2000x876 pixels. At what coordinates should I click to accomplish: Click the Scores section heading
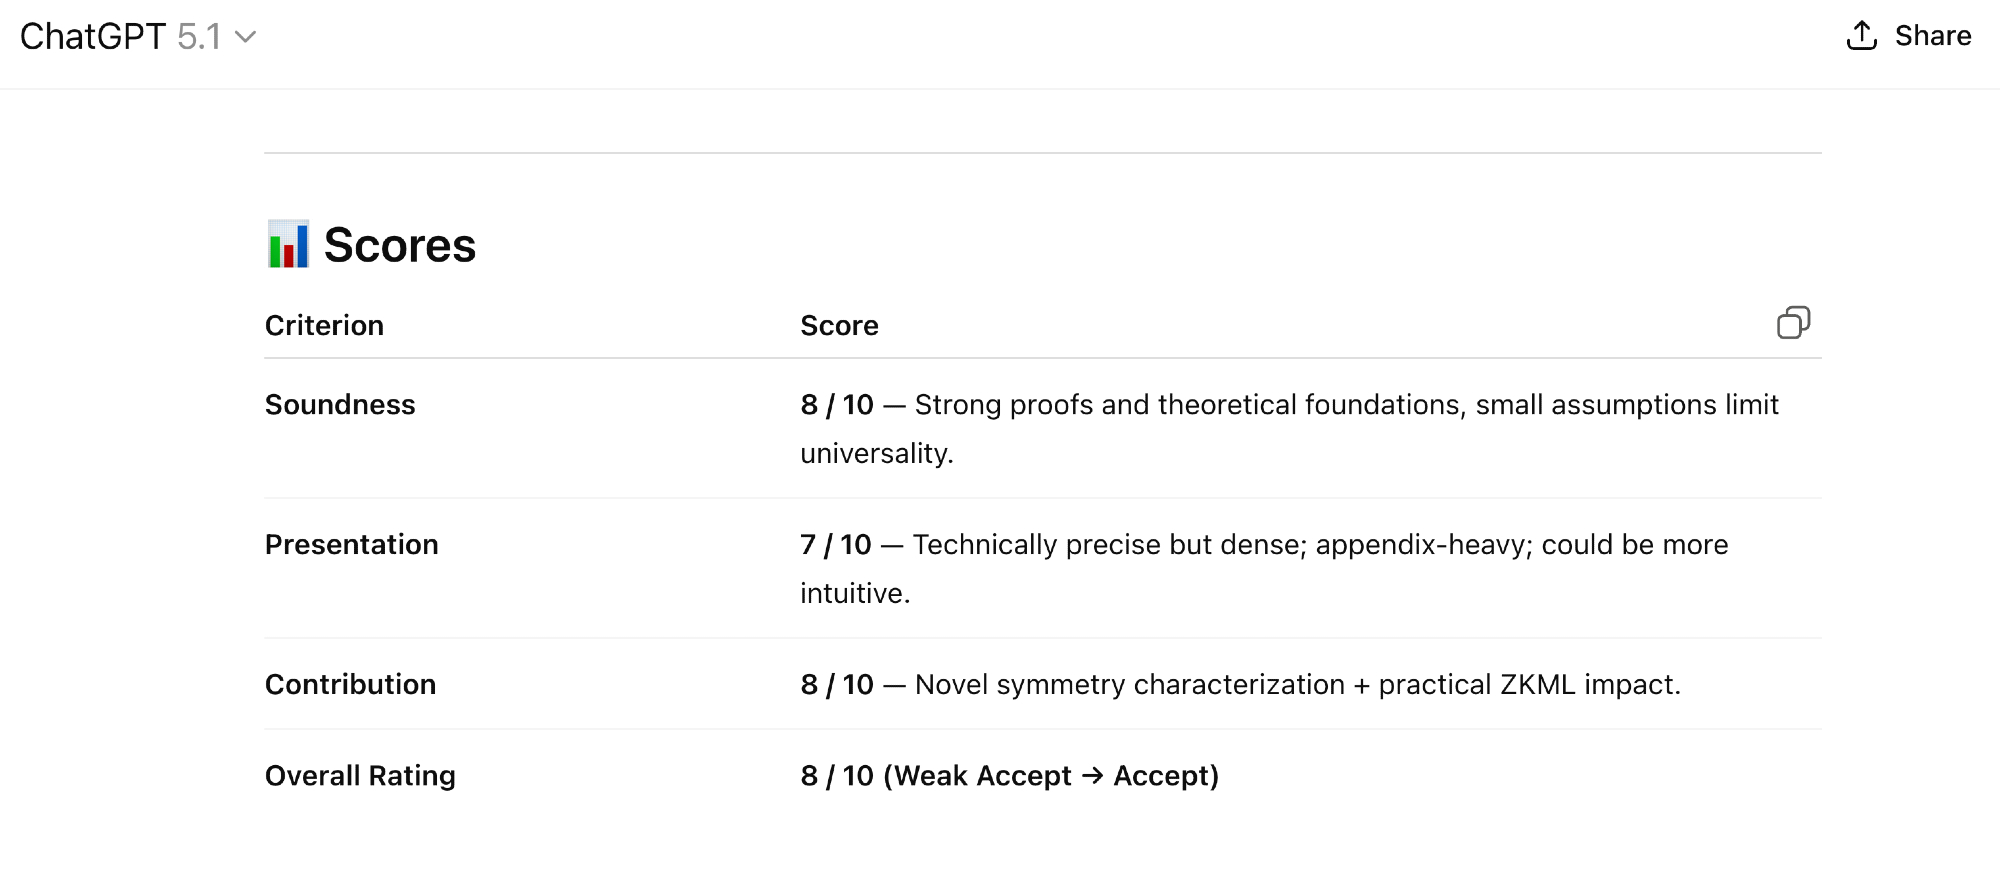tap(400, 245)
